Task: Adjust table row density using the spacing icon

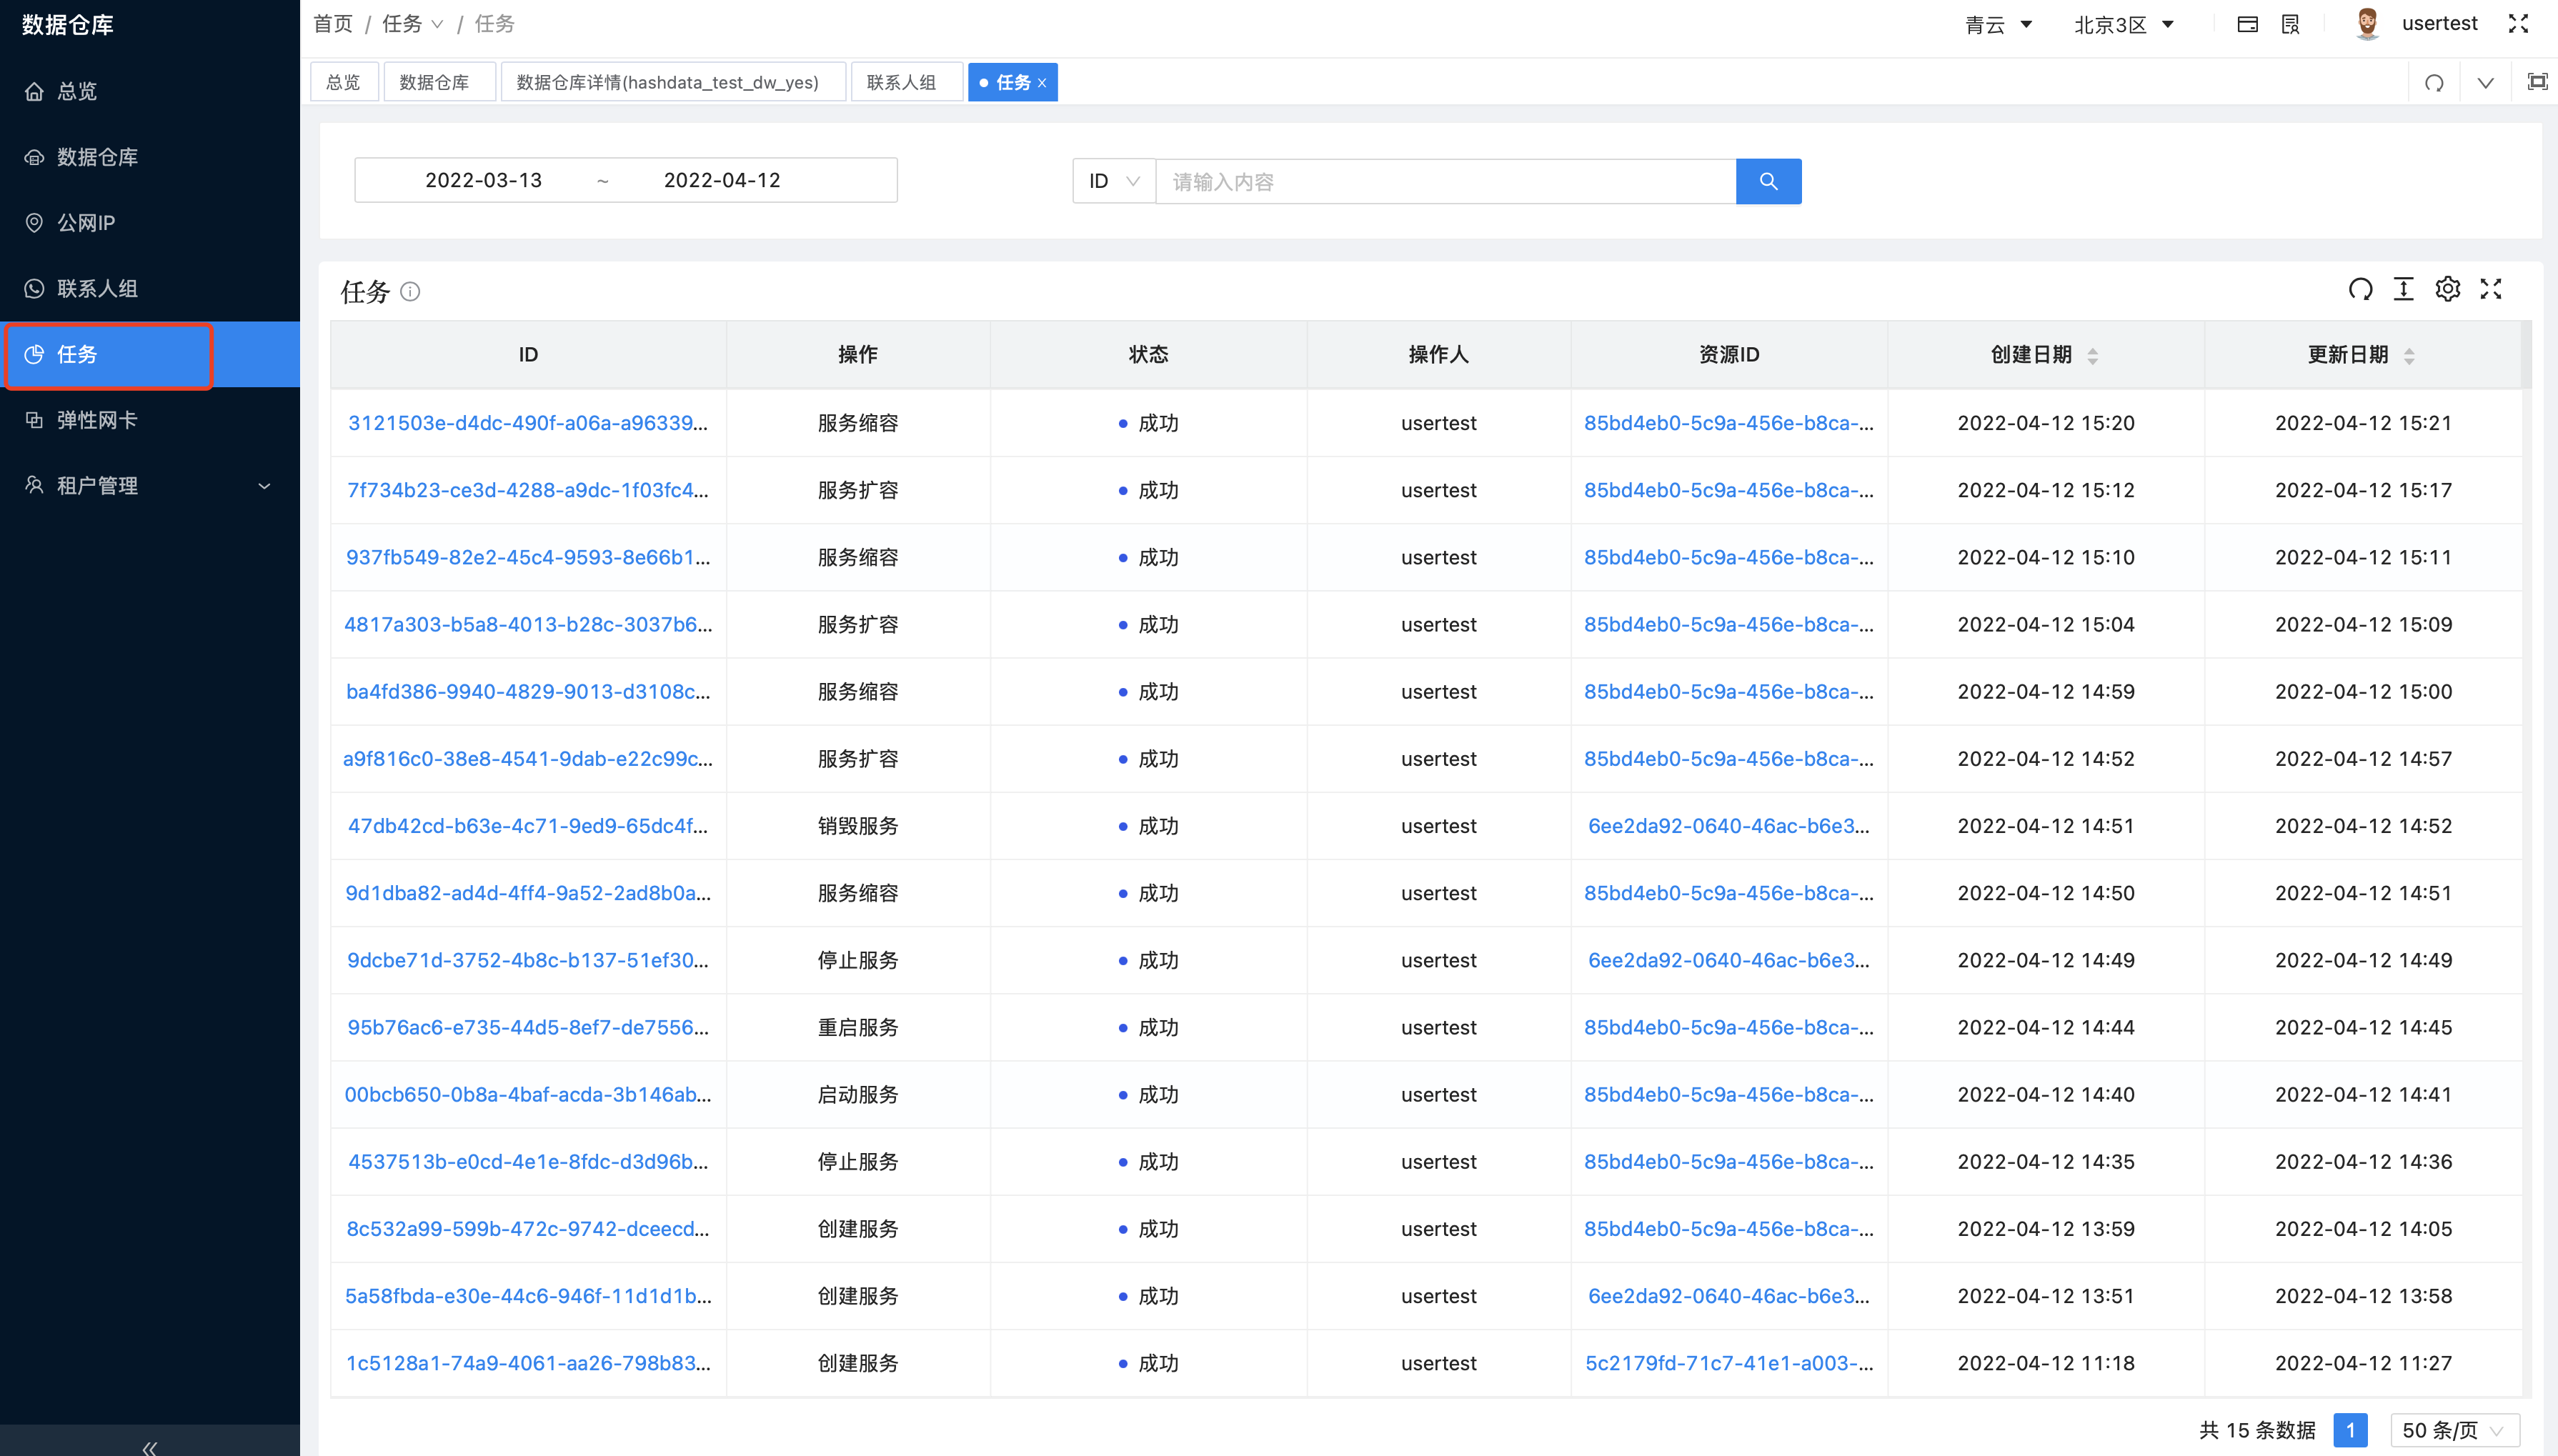Action: (x=2404, y=288)
